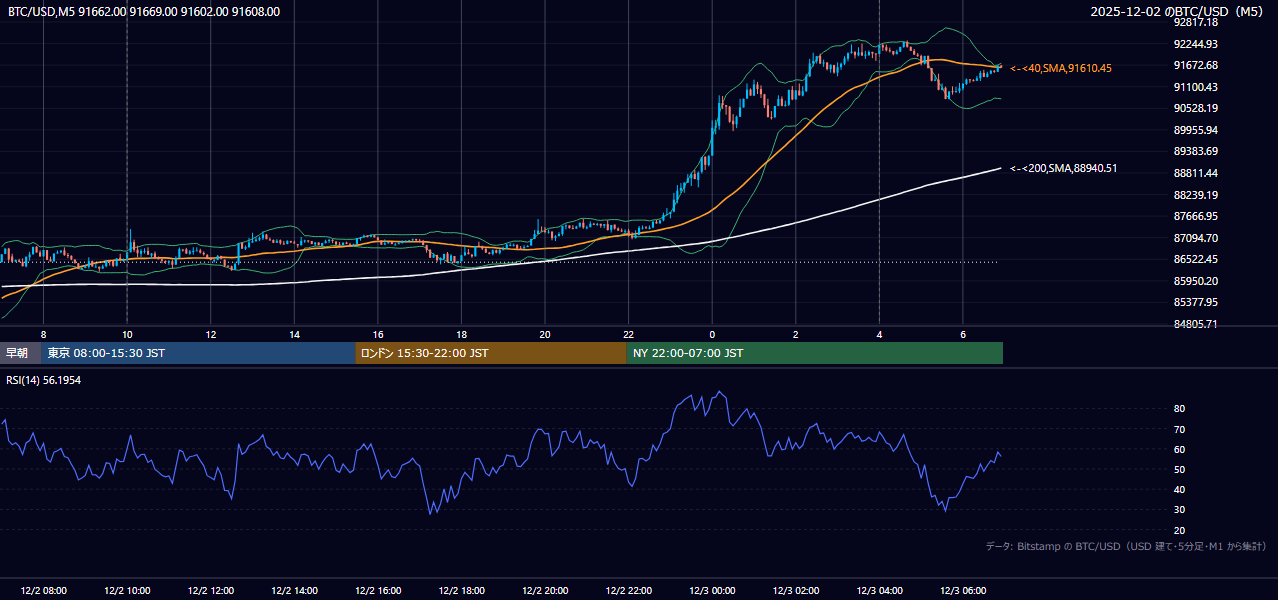The image size is (1278, 600).
Task: Click RSI scale level 50
Action: [1180, 469]
